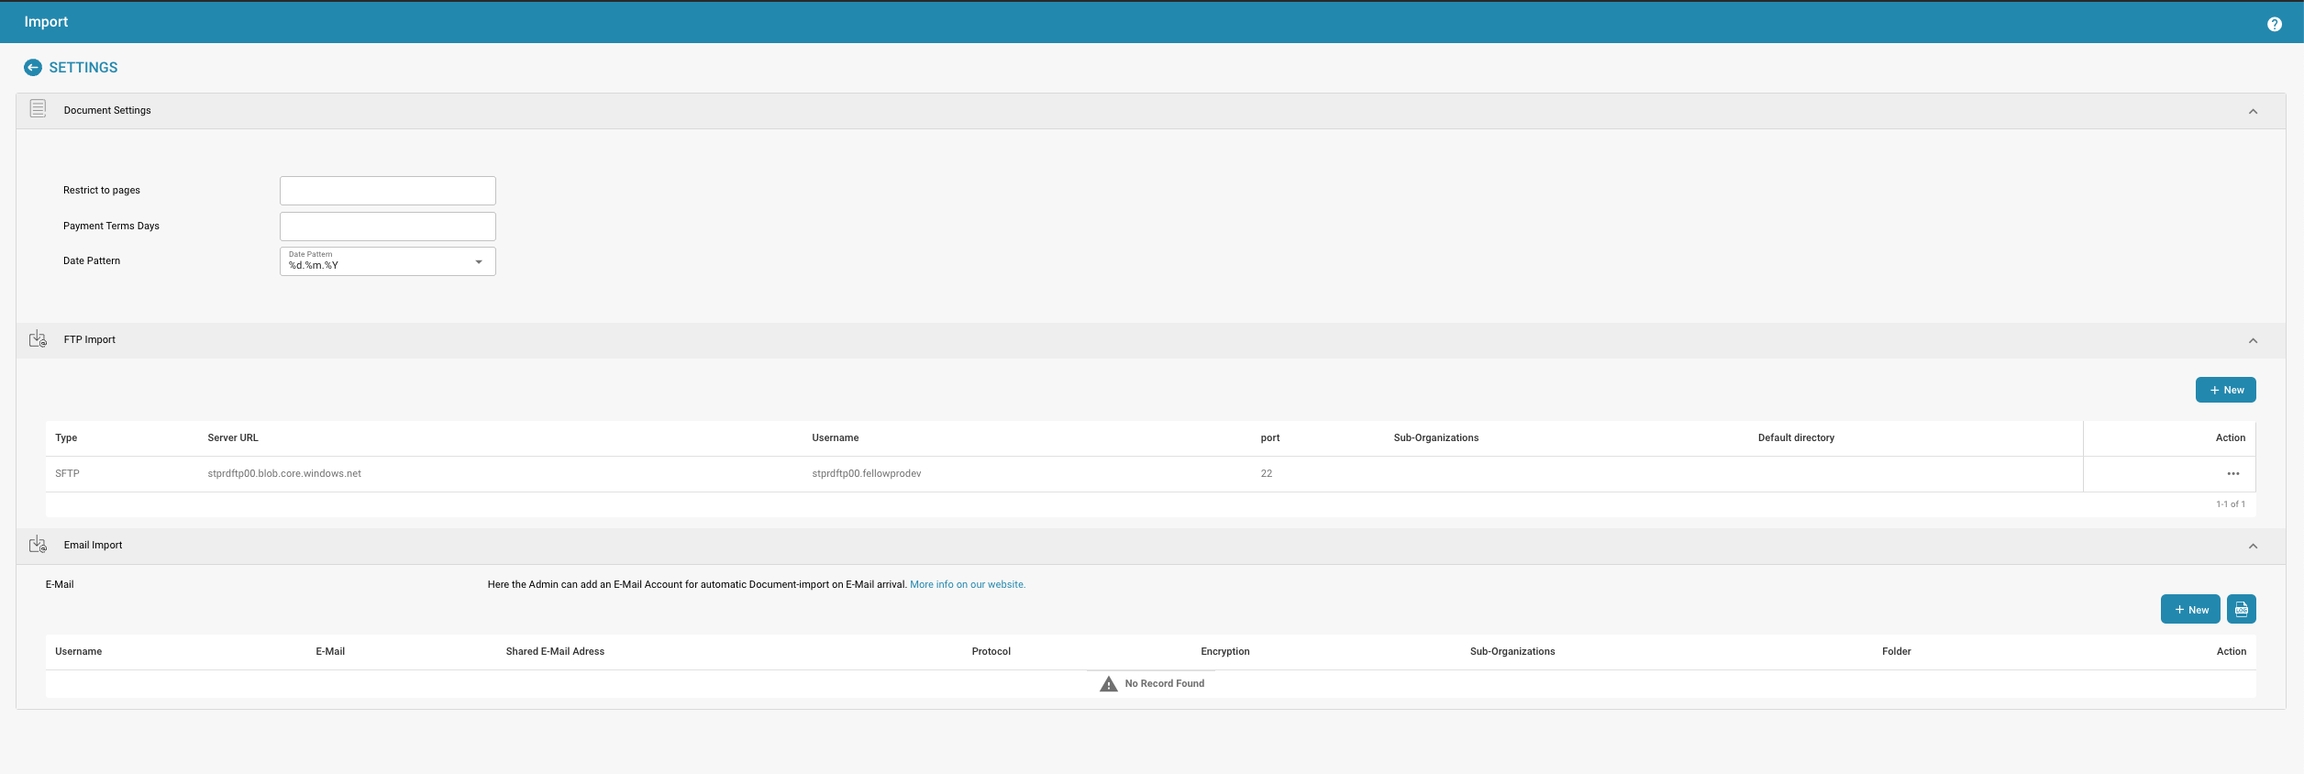Image resolution: width=2304 pixels, height=774 pixels.
Task: Click the Shared E-Mail Adress column header
Action: coord(555,652)
